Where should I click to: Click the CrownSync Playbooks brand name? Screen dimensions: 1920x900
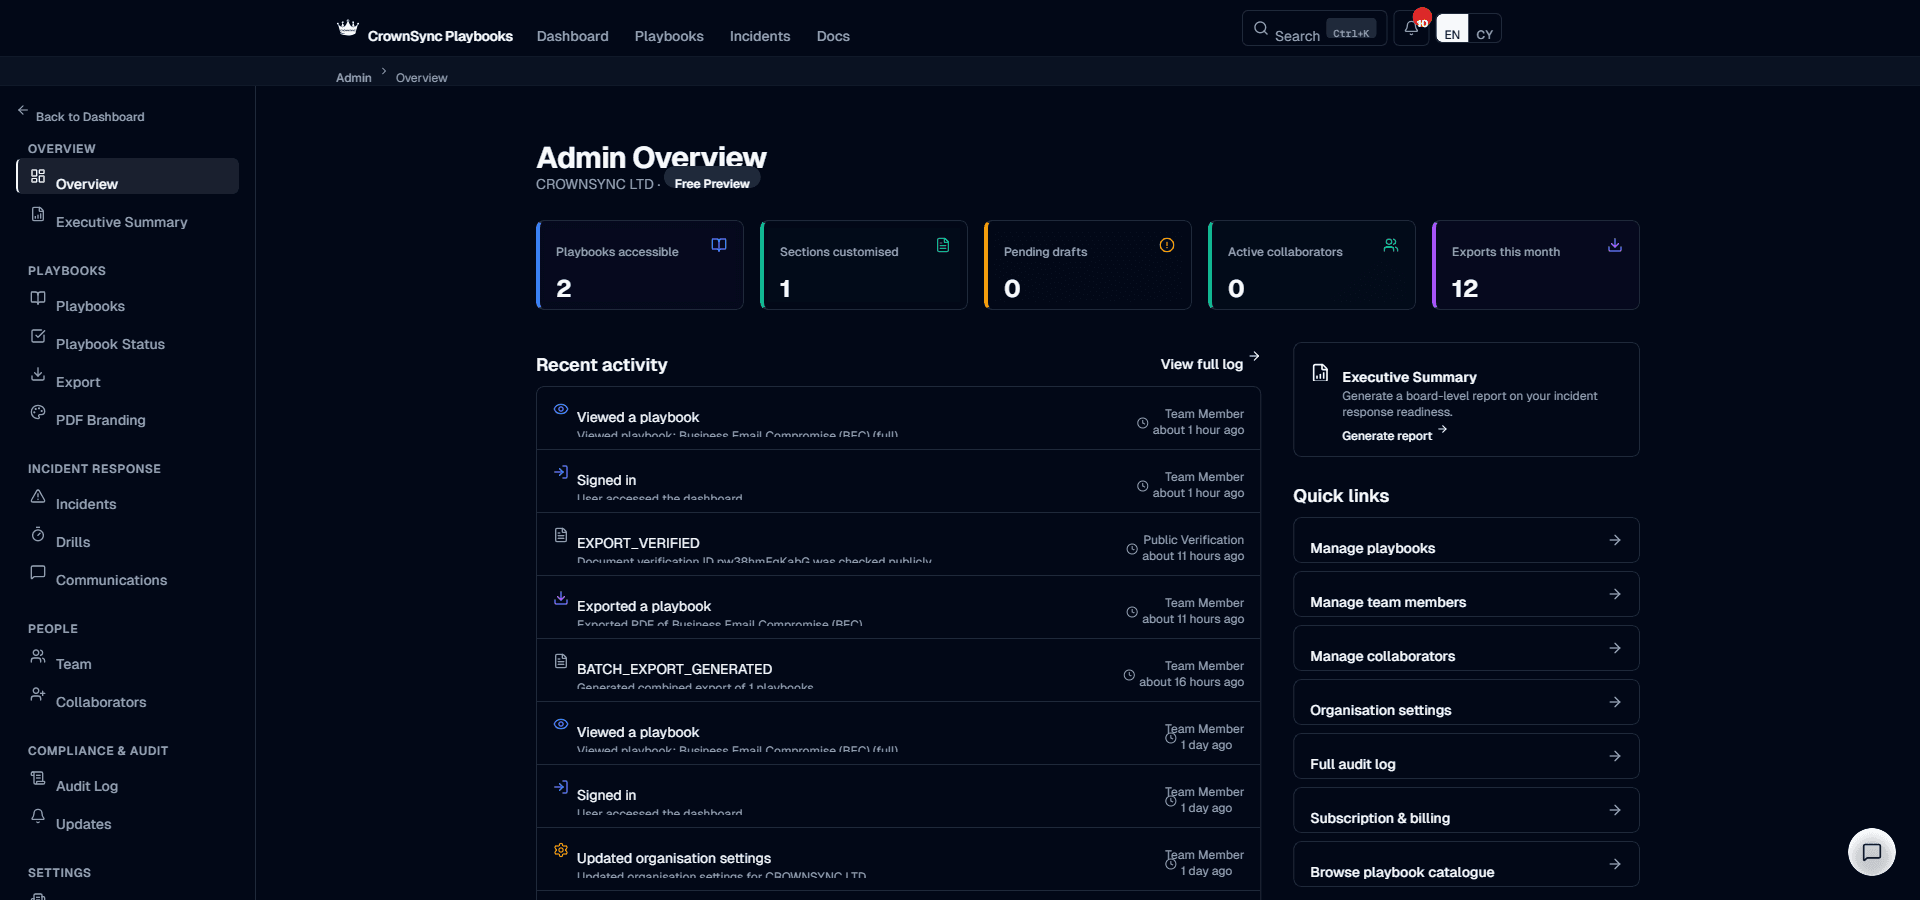coord(440,36)
